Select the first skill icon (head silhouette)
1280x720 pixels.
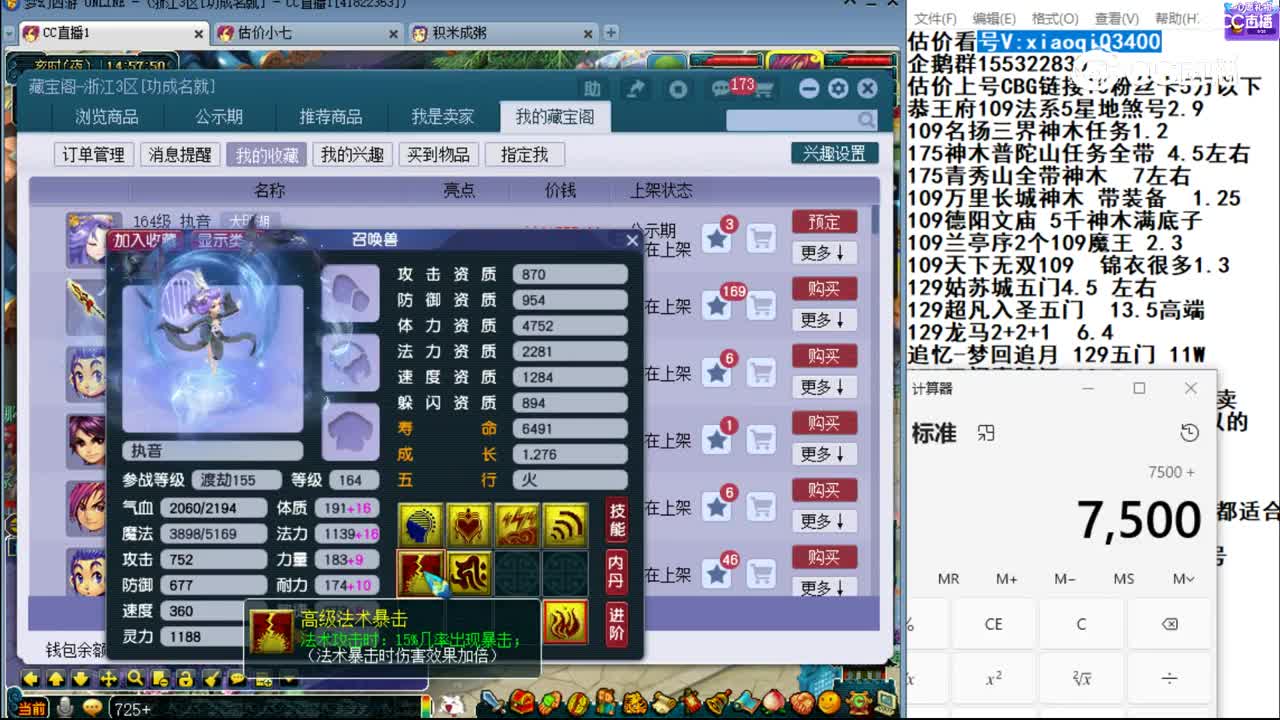[421, 526]
